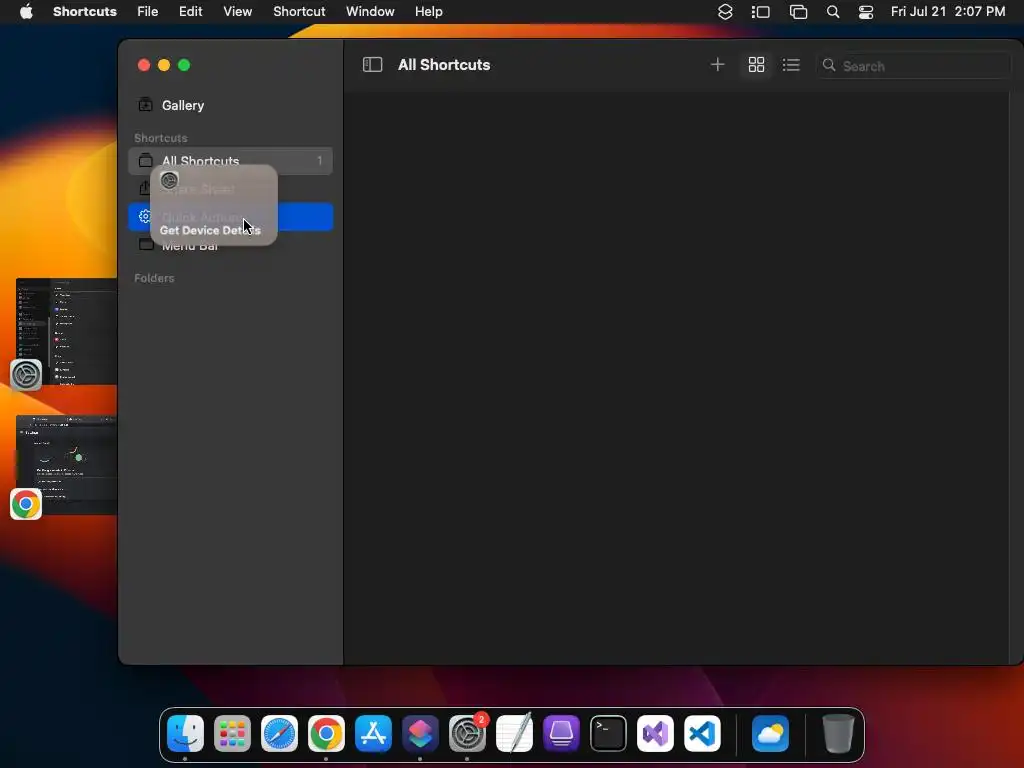Open Google Chrome from the Dock

coord(327,733)
